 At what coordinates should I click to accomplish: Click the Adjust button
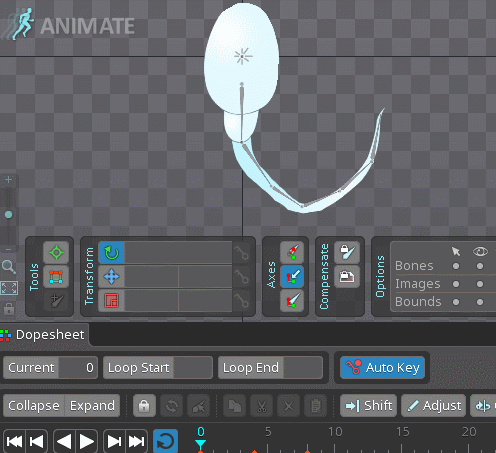433,406
